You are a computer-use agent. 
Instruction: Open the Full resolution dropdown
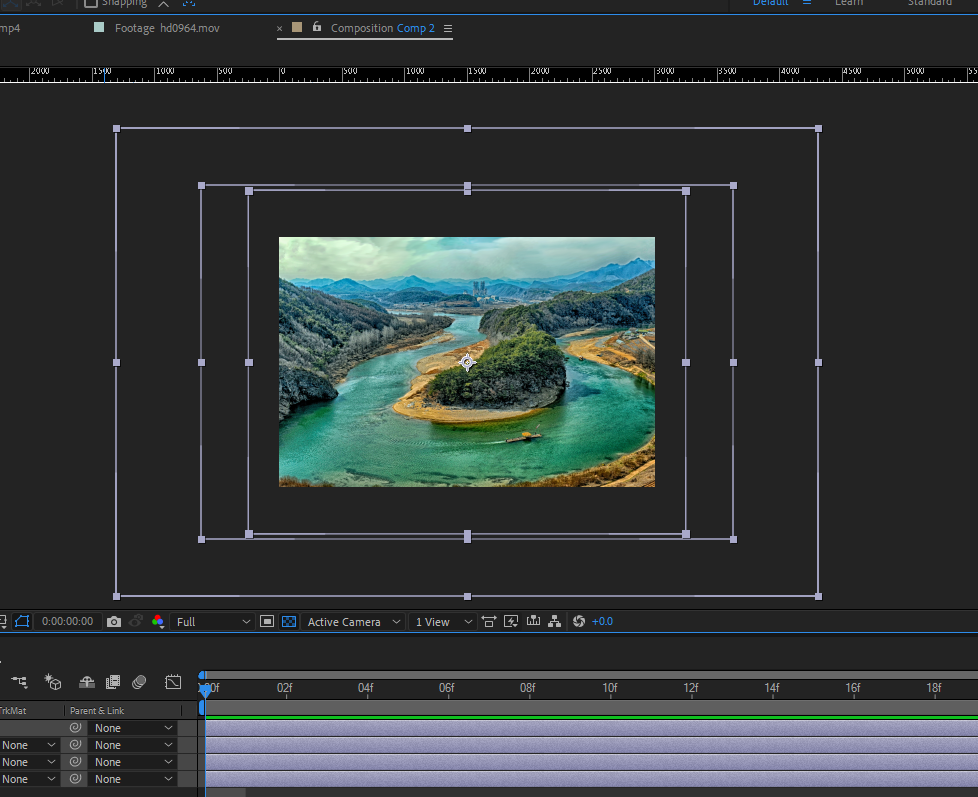[213, 622]
